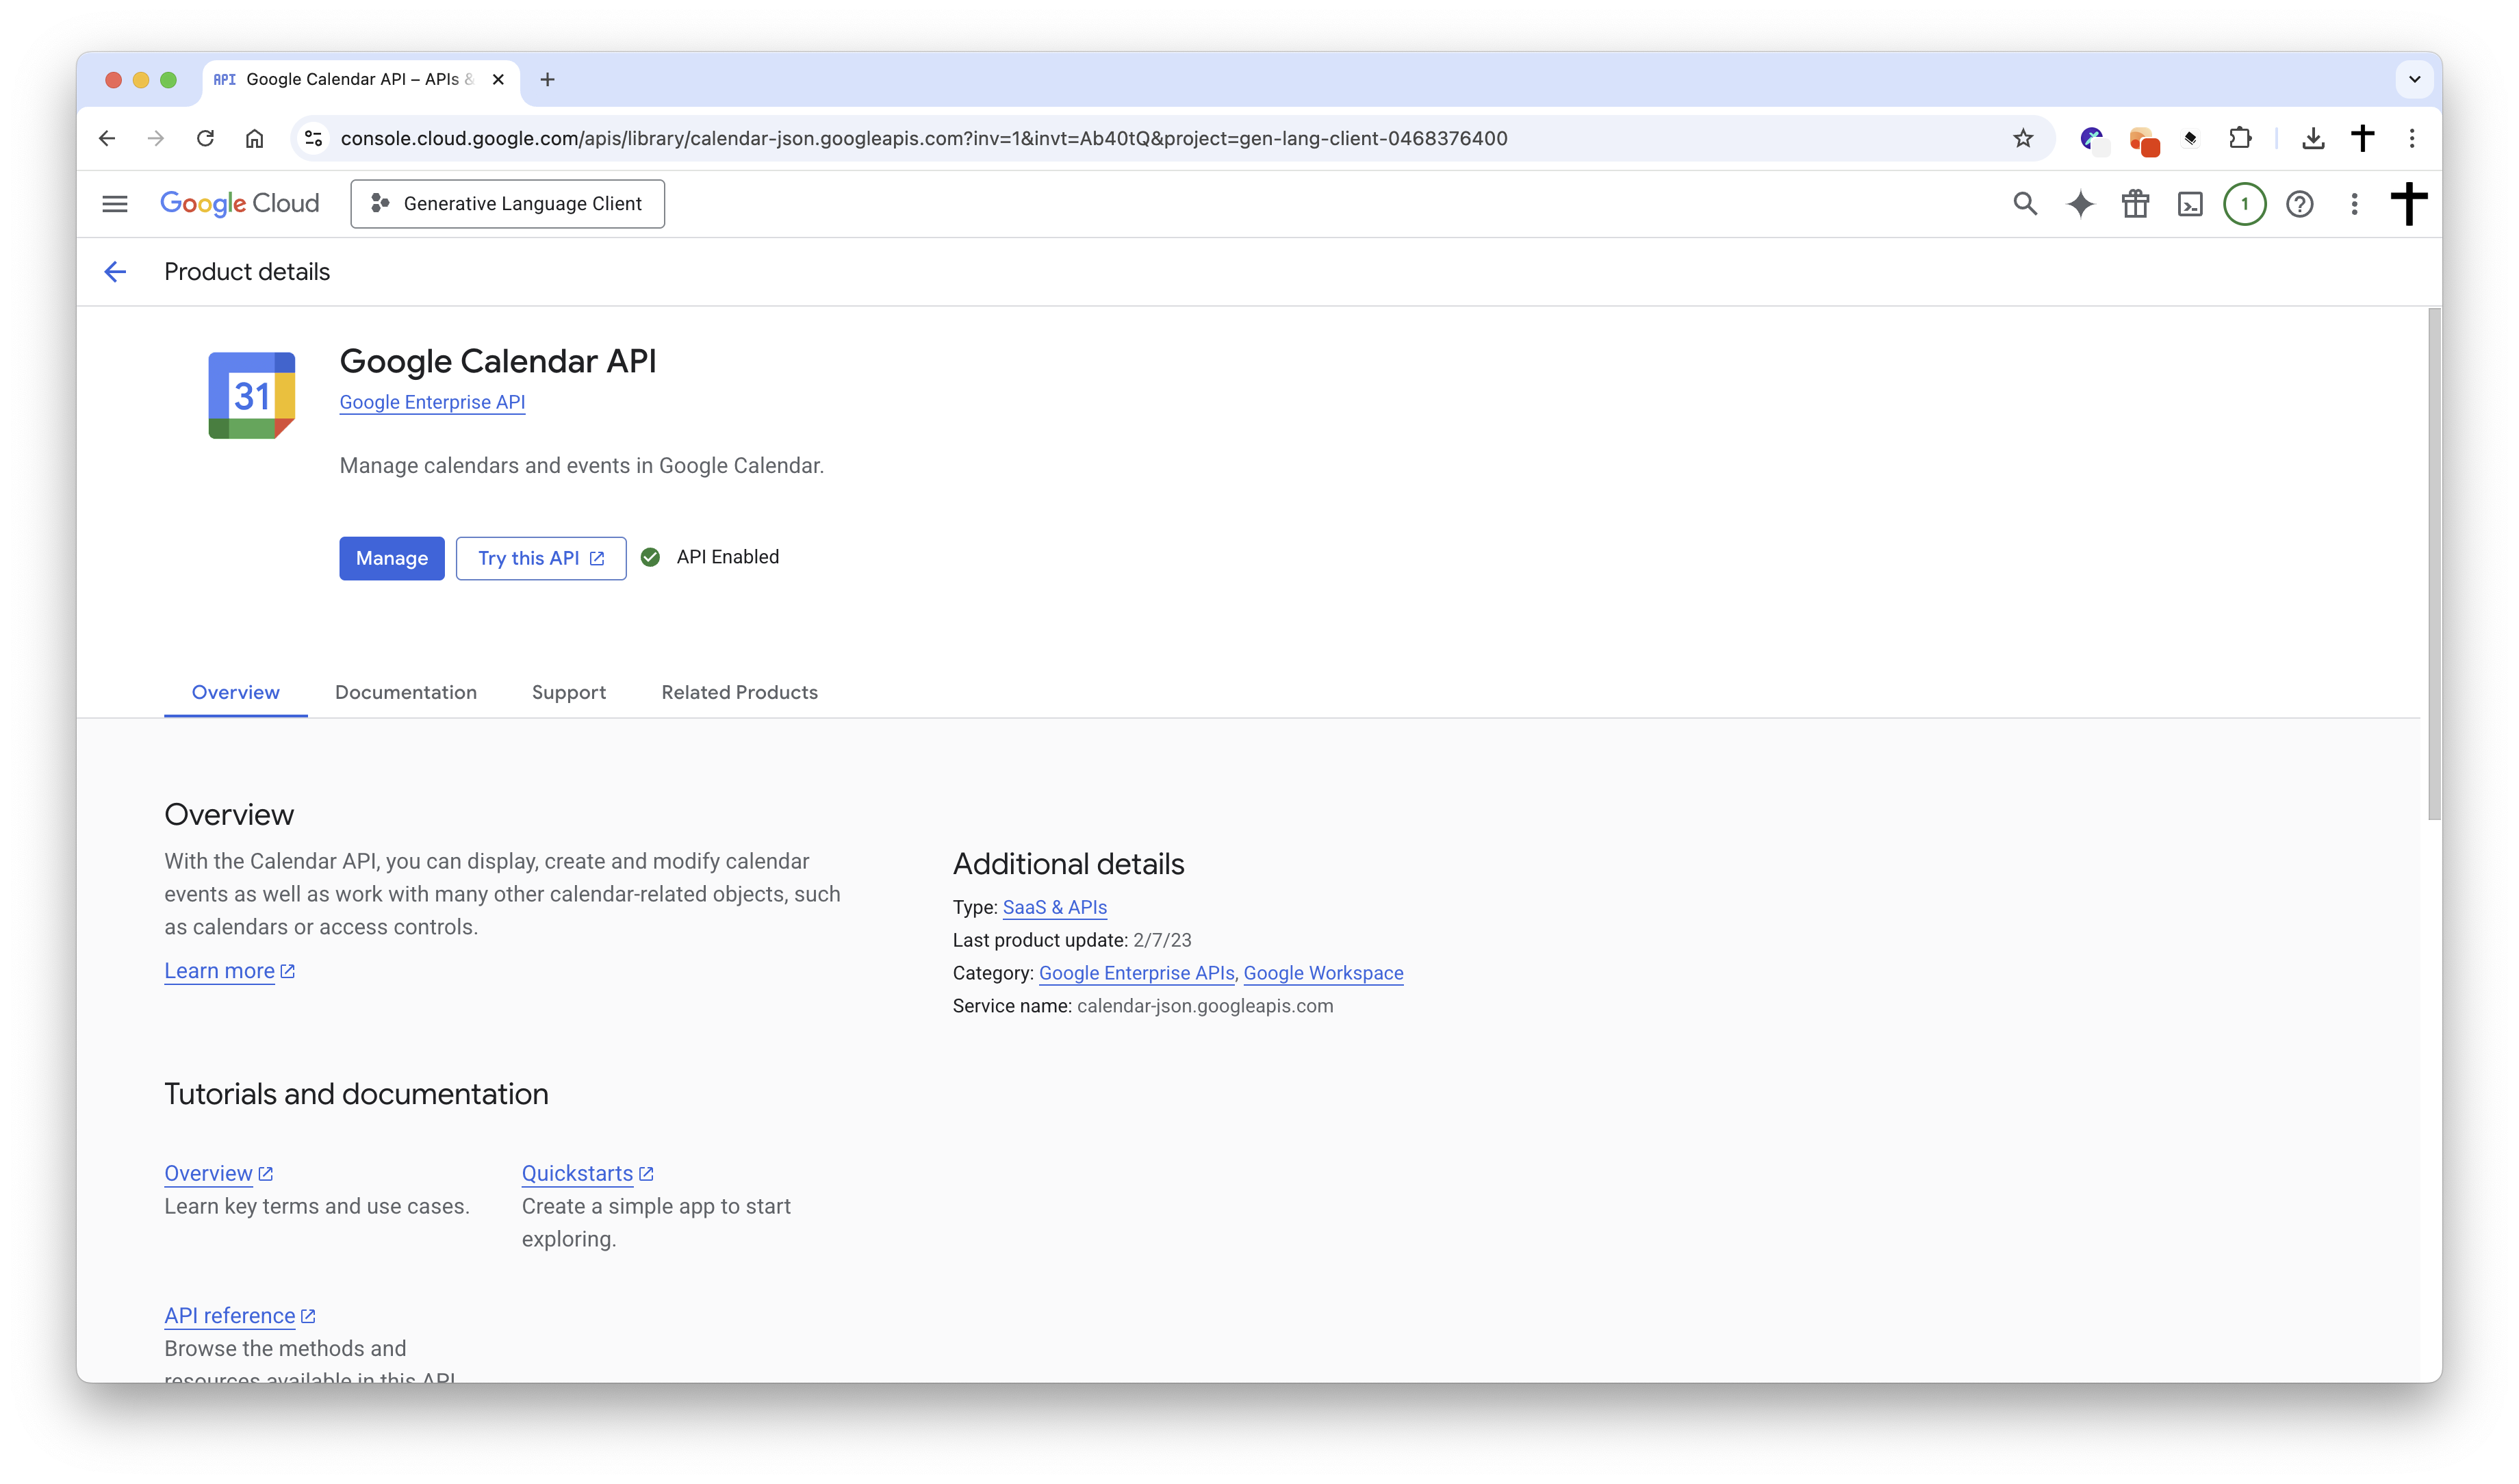Open console three-dot settings menu
This screenshot has height=1484, width=2519.
[2354, 204]
